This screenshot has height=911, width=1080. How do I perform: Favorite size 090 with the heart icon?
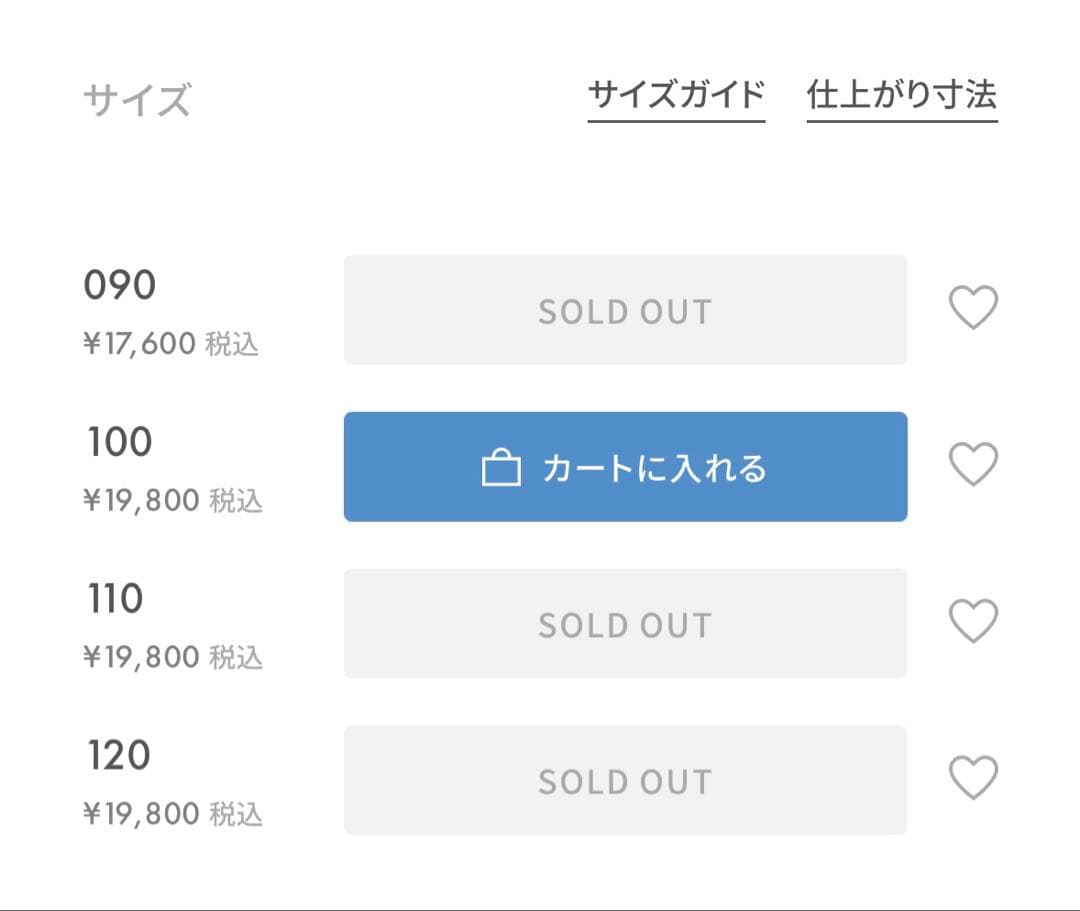973,308
